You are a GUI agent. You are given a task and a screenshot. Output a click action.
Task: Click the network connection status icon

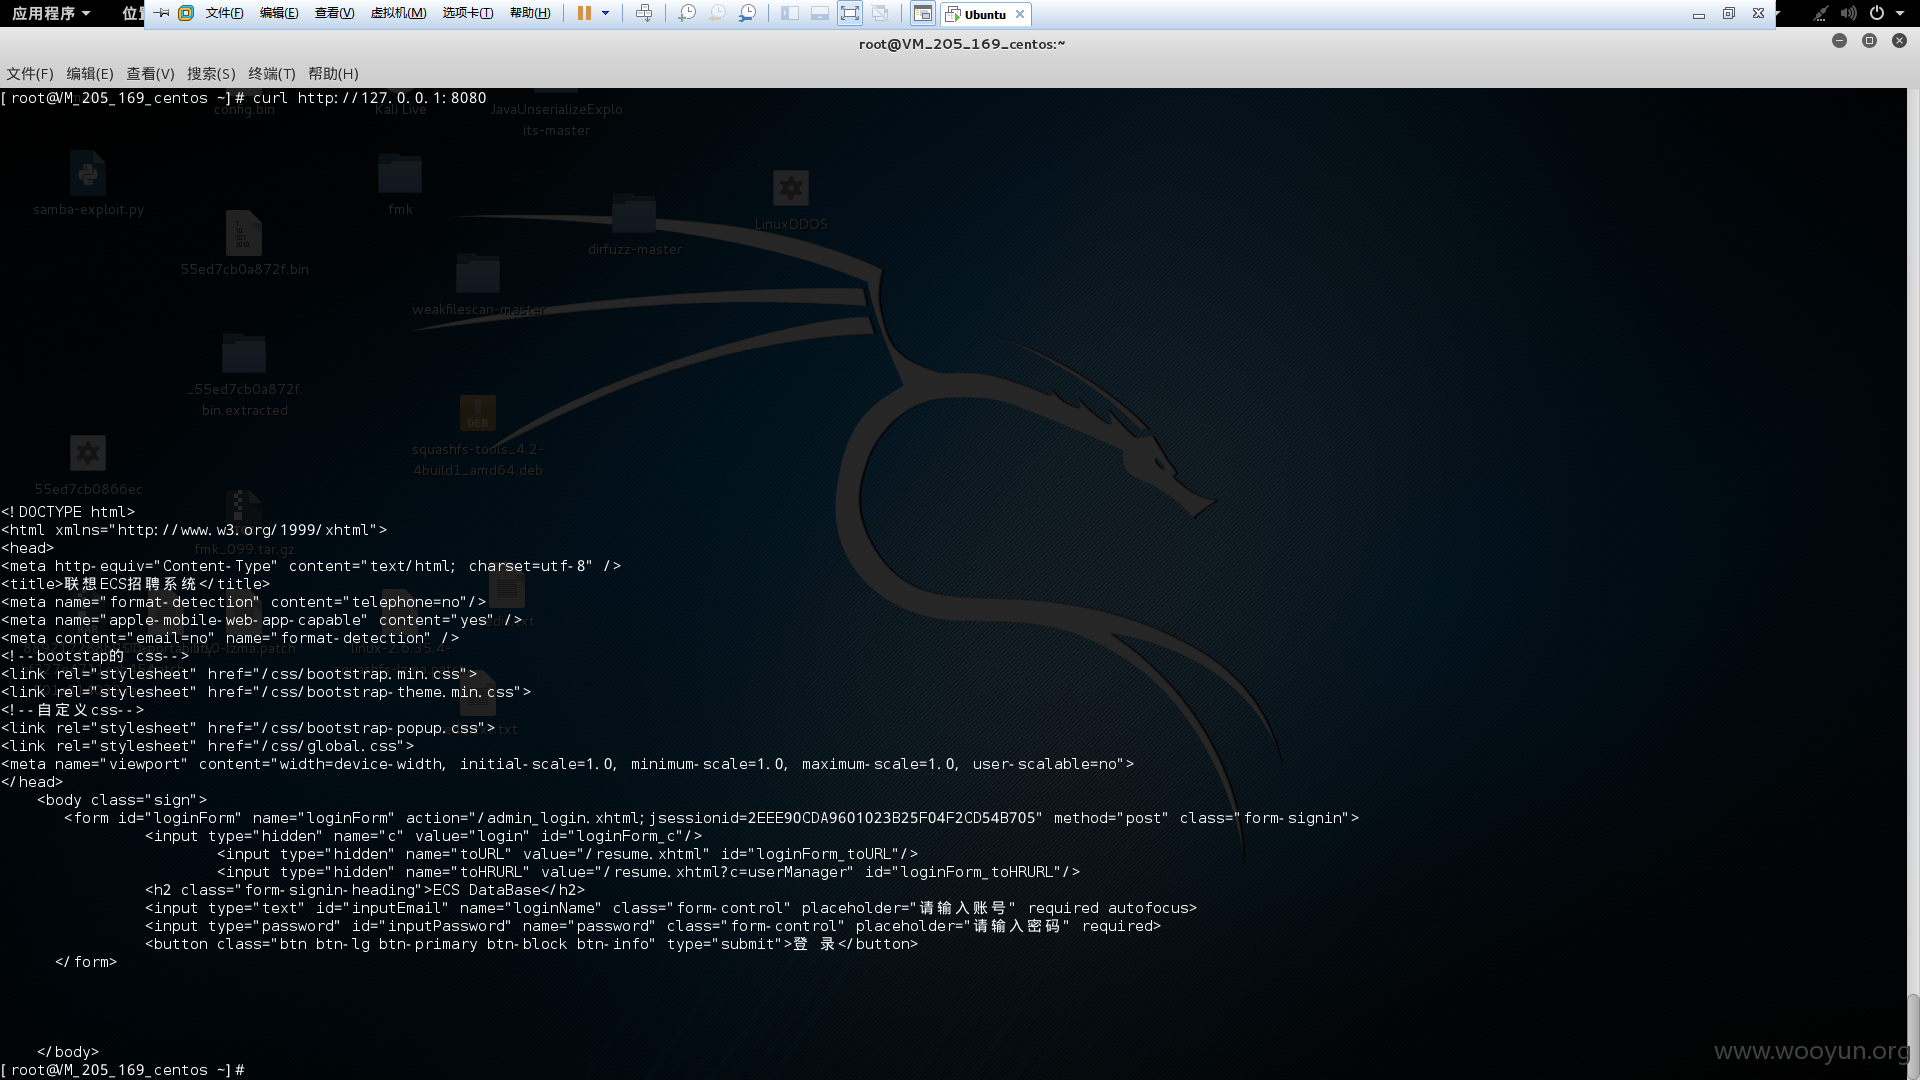click(1821, 13)
